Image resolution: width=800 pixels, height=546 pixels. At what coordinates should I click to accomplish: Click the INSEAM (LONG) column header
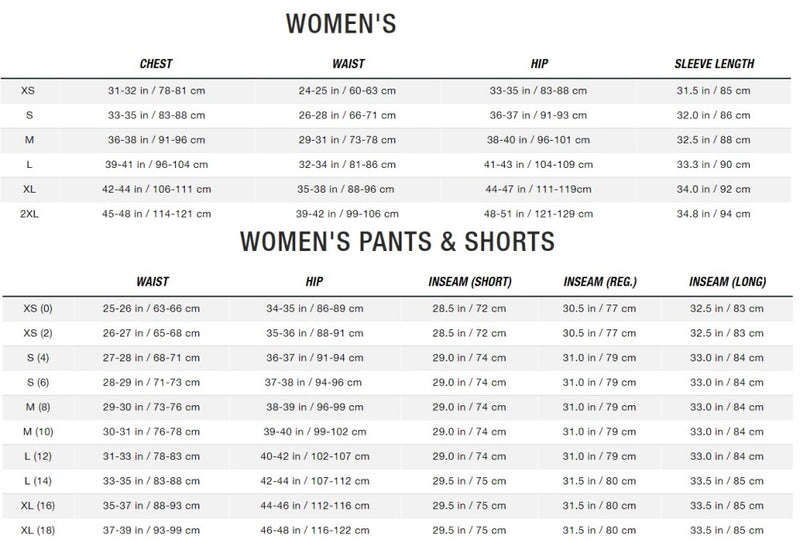728,282
